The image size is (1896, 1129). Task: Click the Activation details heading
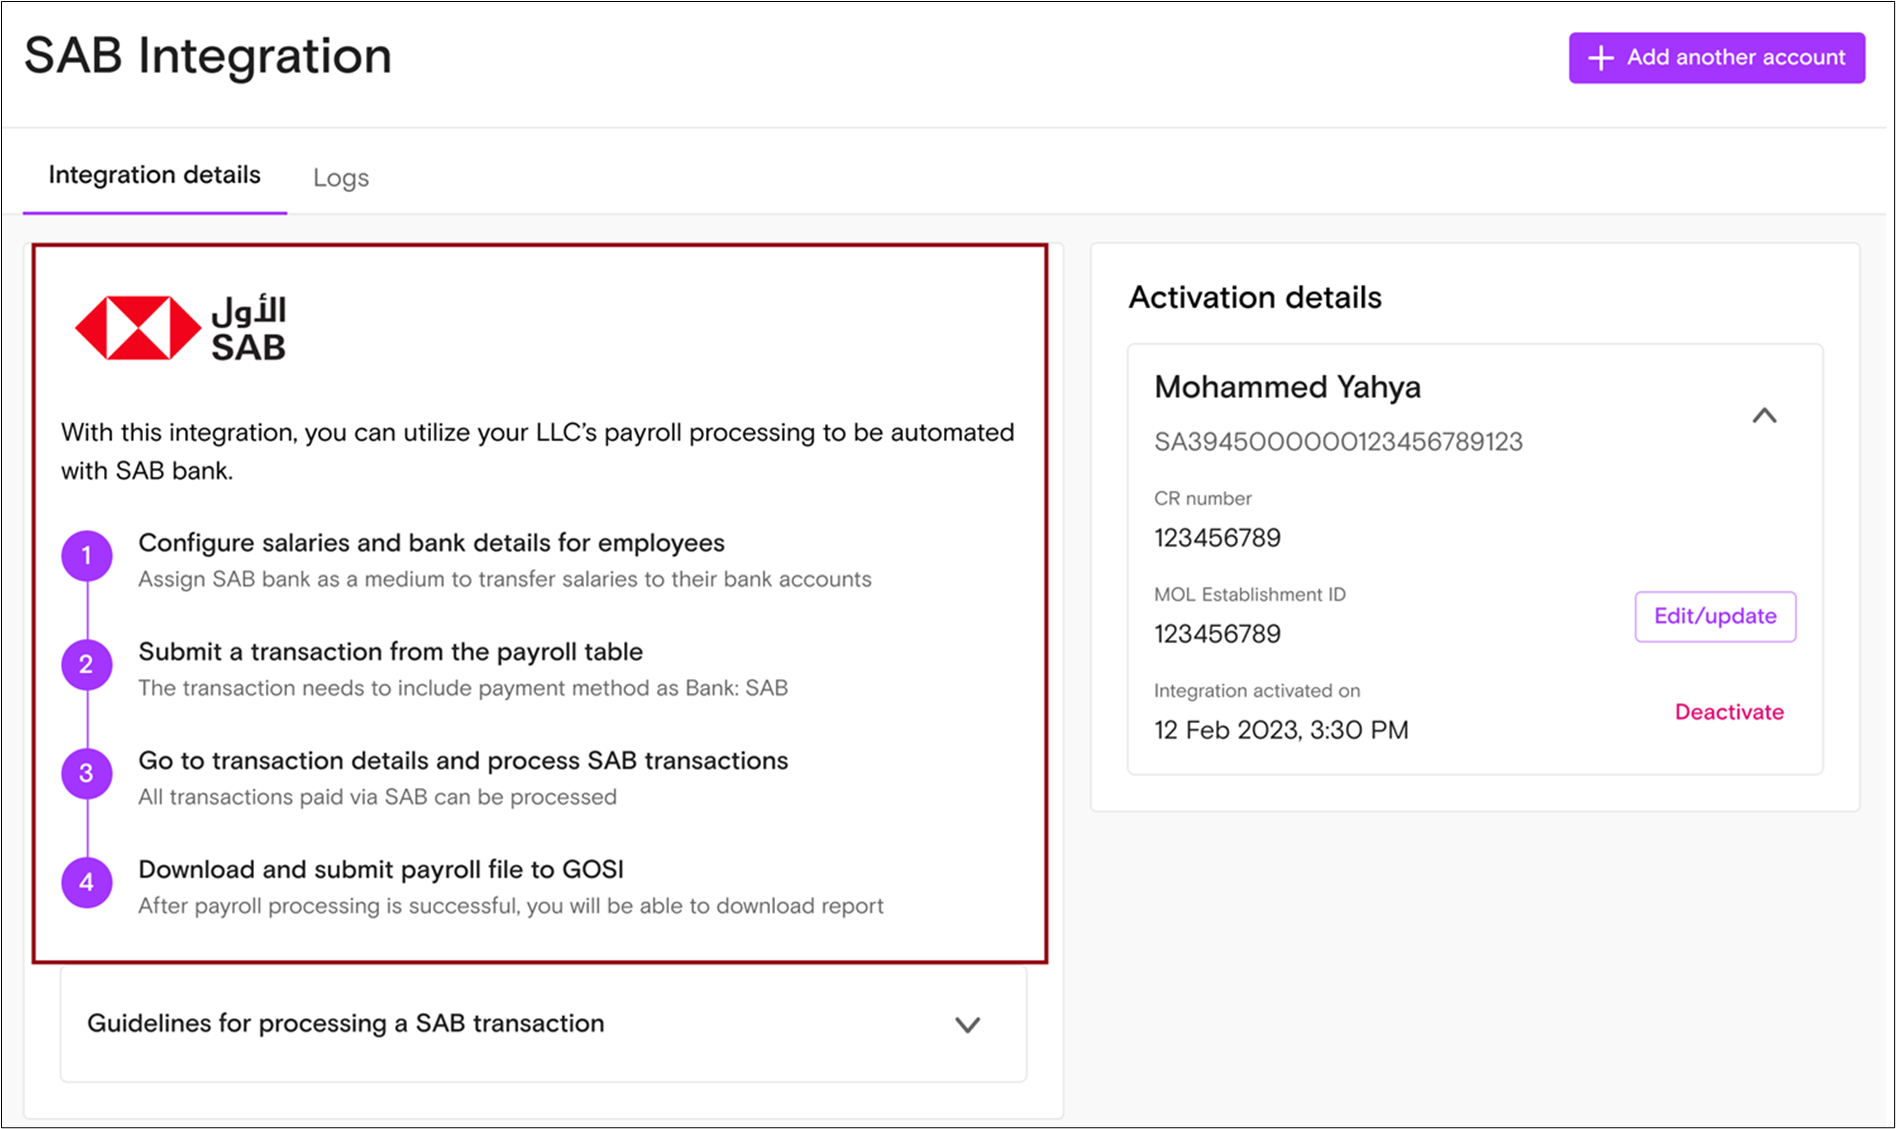(x=1255, y=298)
